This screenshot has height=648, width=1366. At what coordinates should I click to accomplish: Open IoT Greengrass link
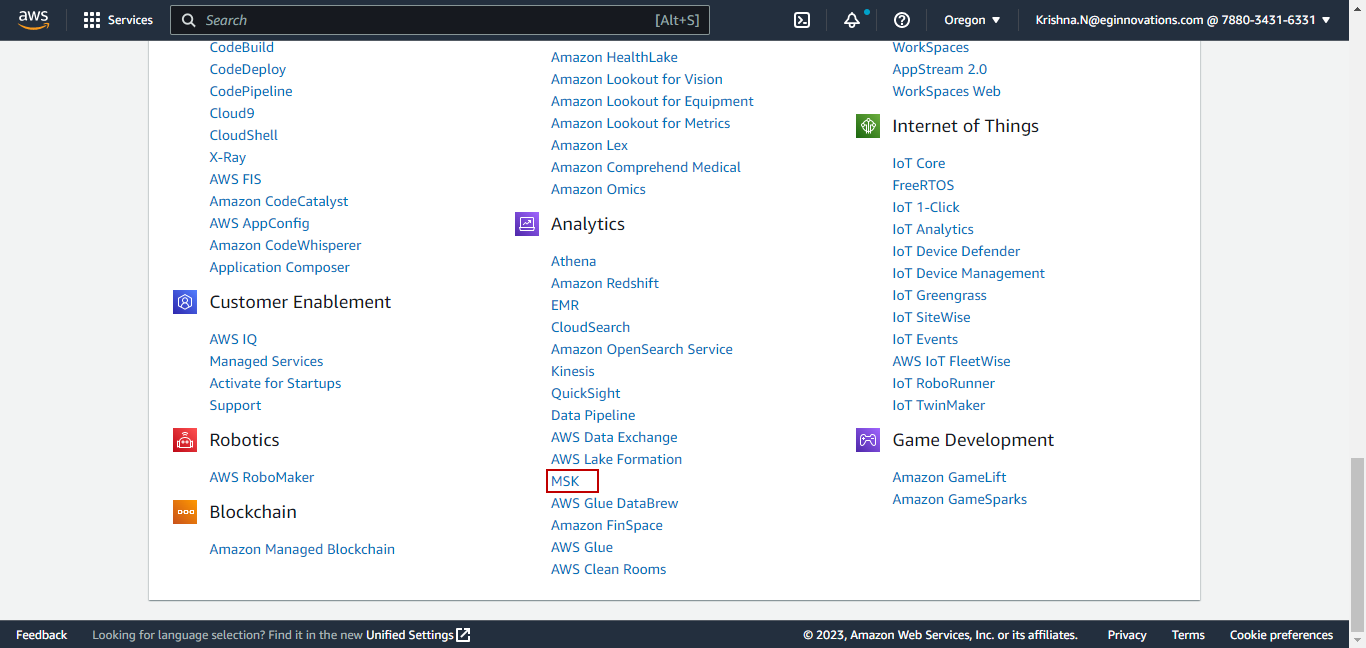(x=940, y=295)
